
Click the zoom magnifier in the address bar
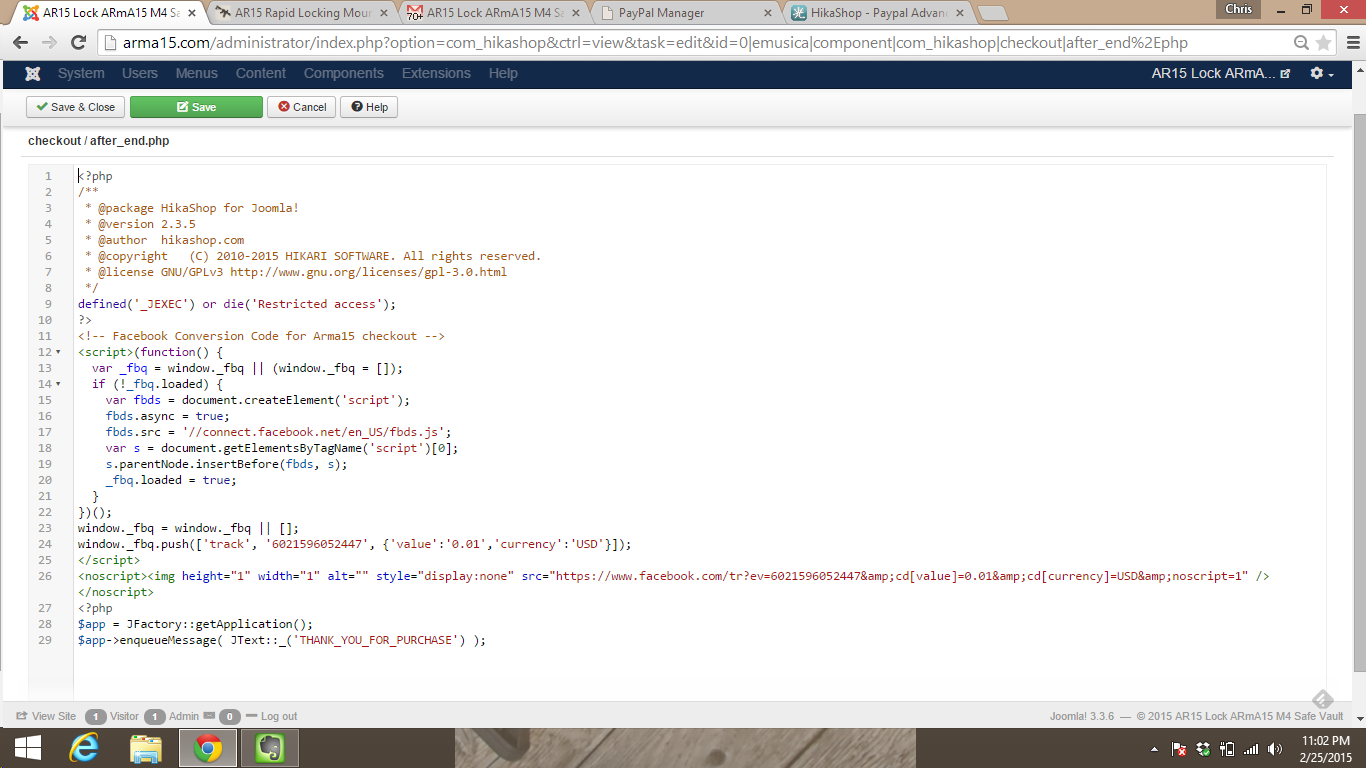coord(1301,43)
